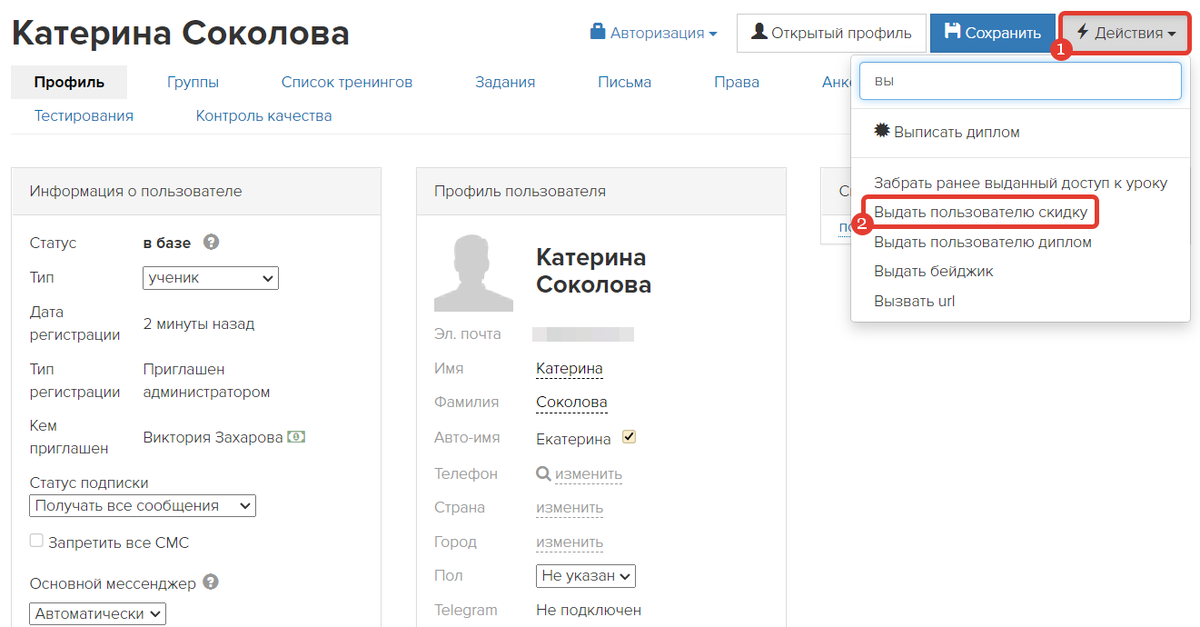Open the Список тренингов tab

[x=347, y=82]
